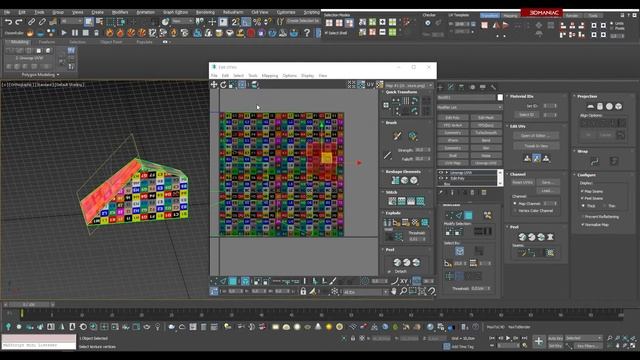The image size is (640, 360).
Task: Click the Play Animation button in bottom controls
Action: 508,338
